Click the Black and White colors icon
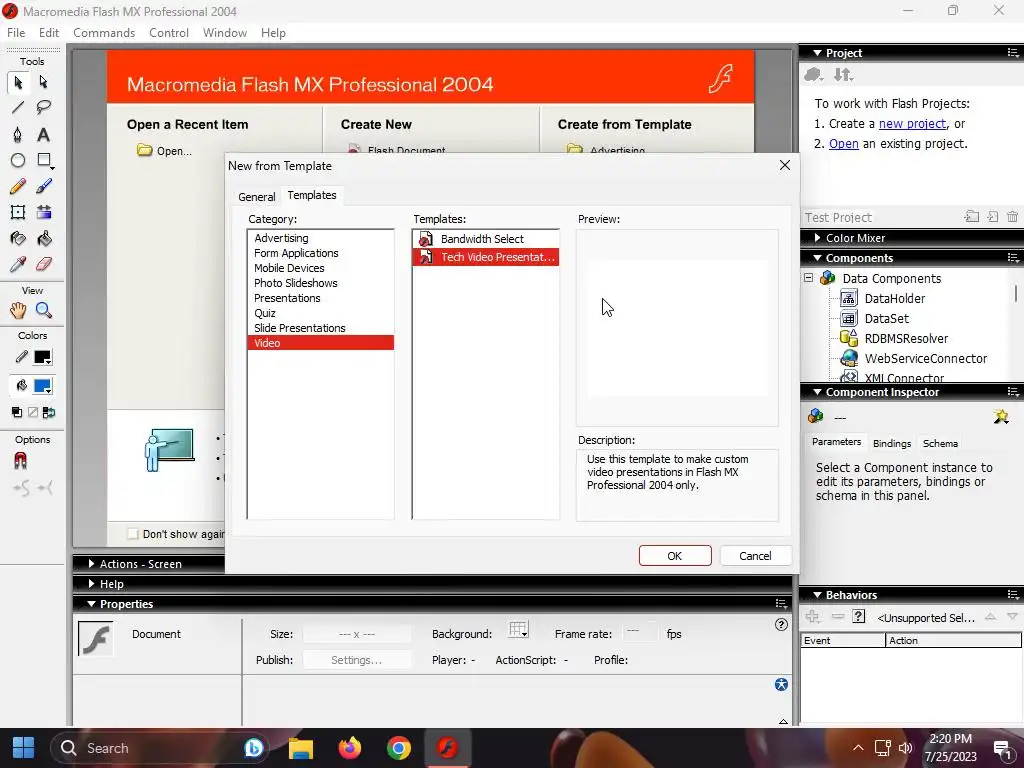The height and width of the screenshot is (768, 1024). 17,413
